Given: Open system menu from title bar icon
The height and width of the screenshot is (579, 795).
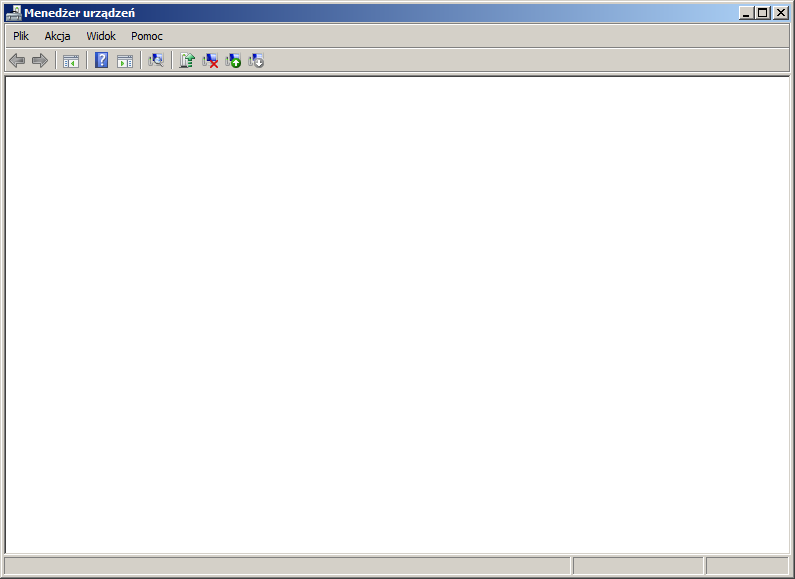Looking at the screenshot, I should point(13,13).
